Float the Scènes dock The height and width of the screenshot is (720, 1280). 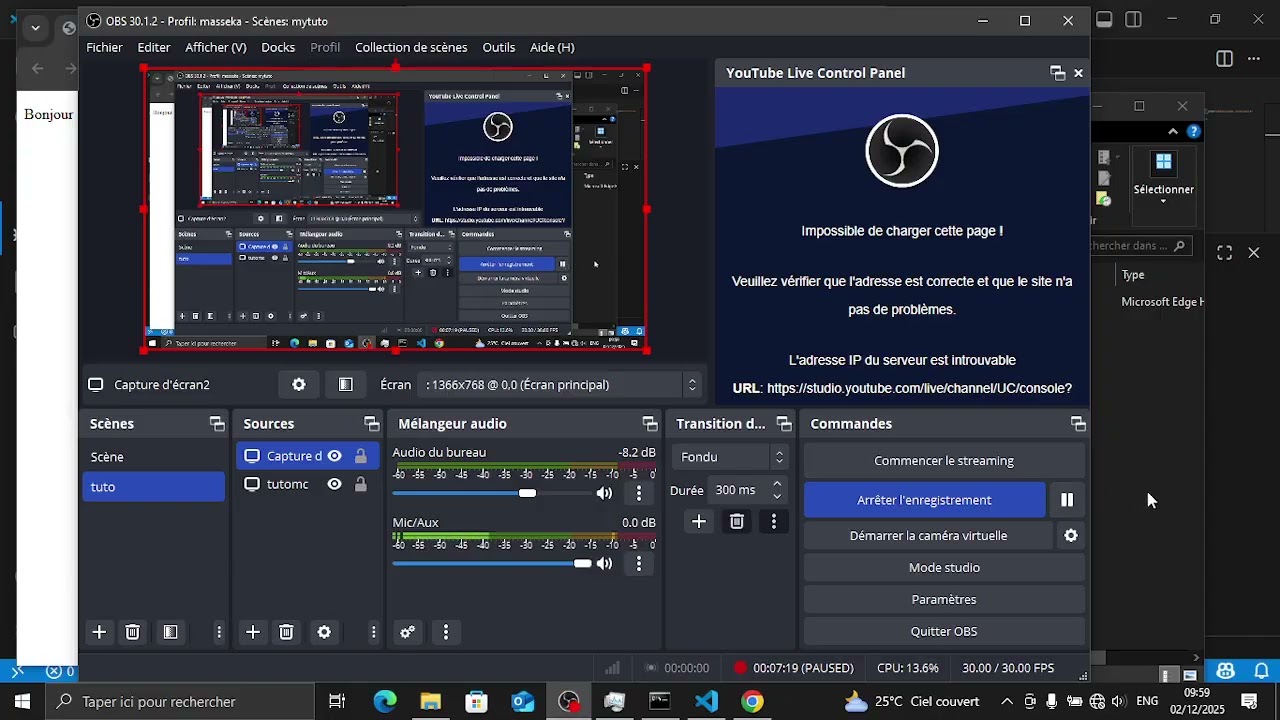217,424
